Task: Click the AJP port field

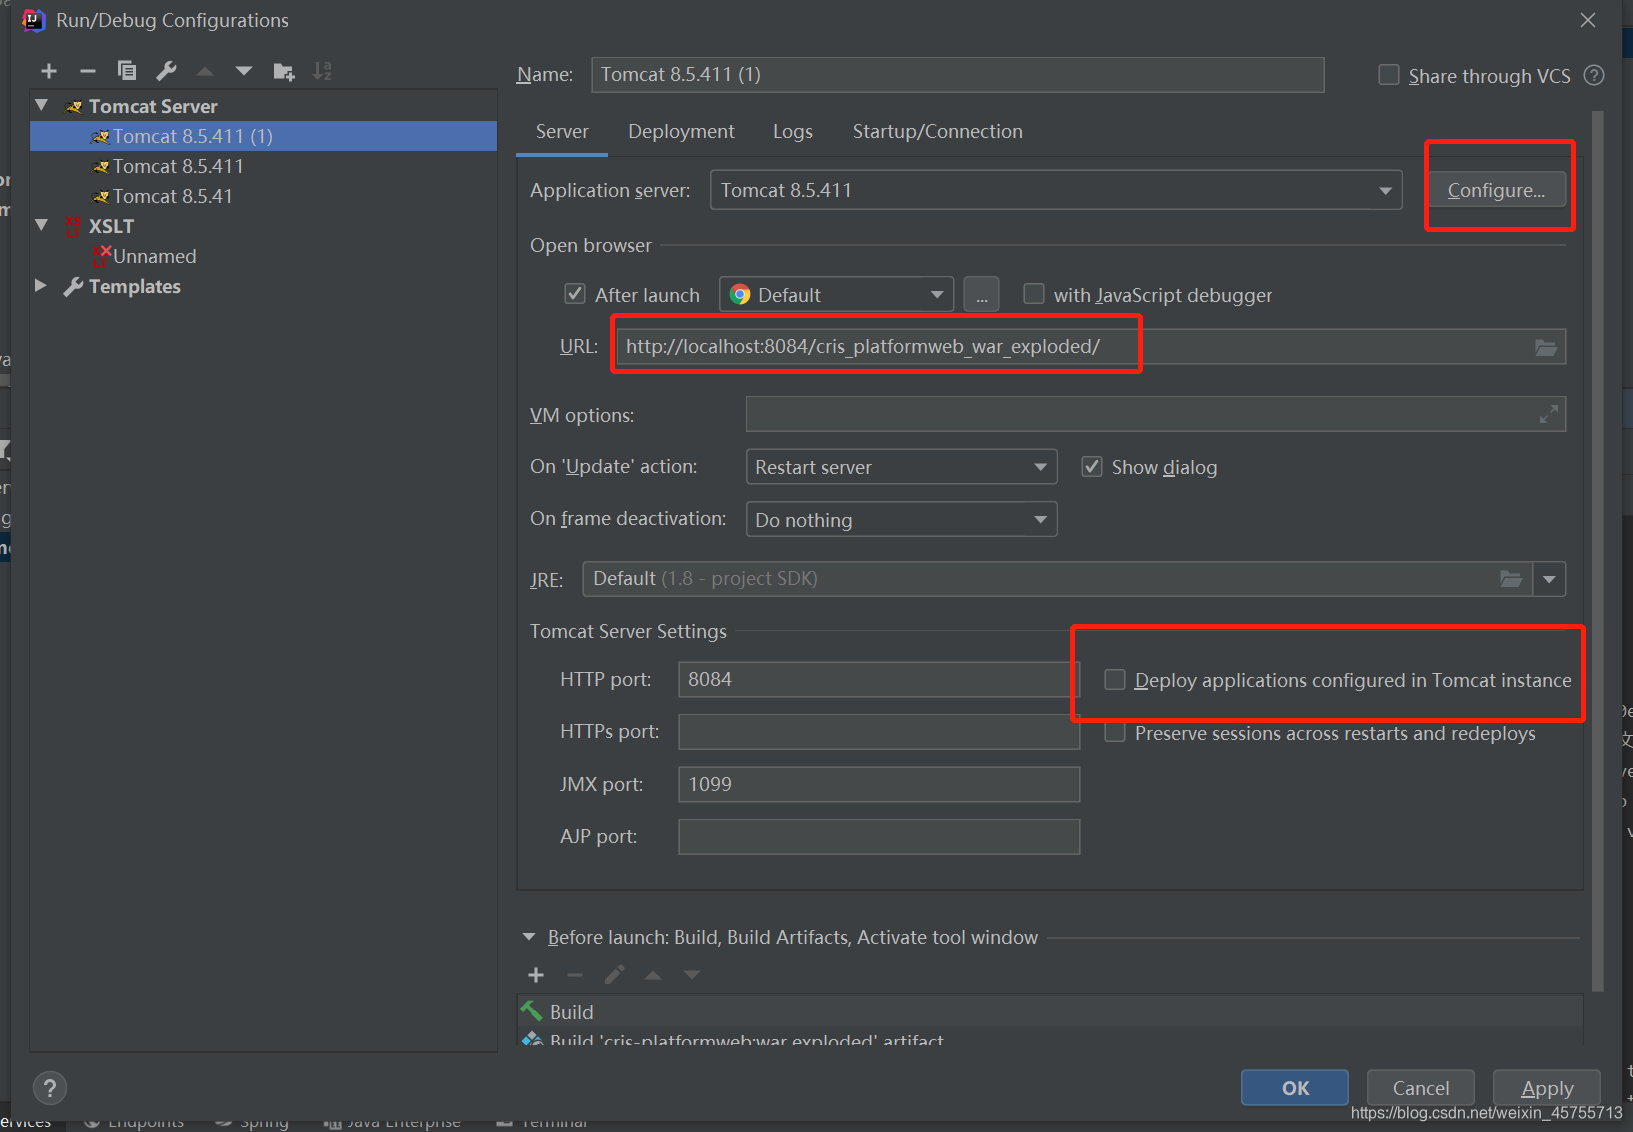Action: pos(879,837)
